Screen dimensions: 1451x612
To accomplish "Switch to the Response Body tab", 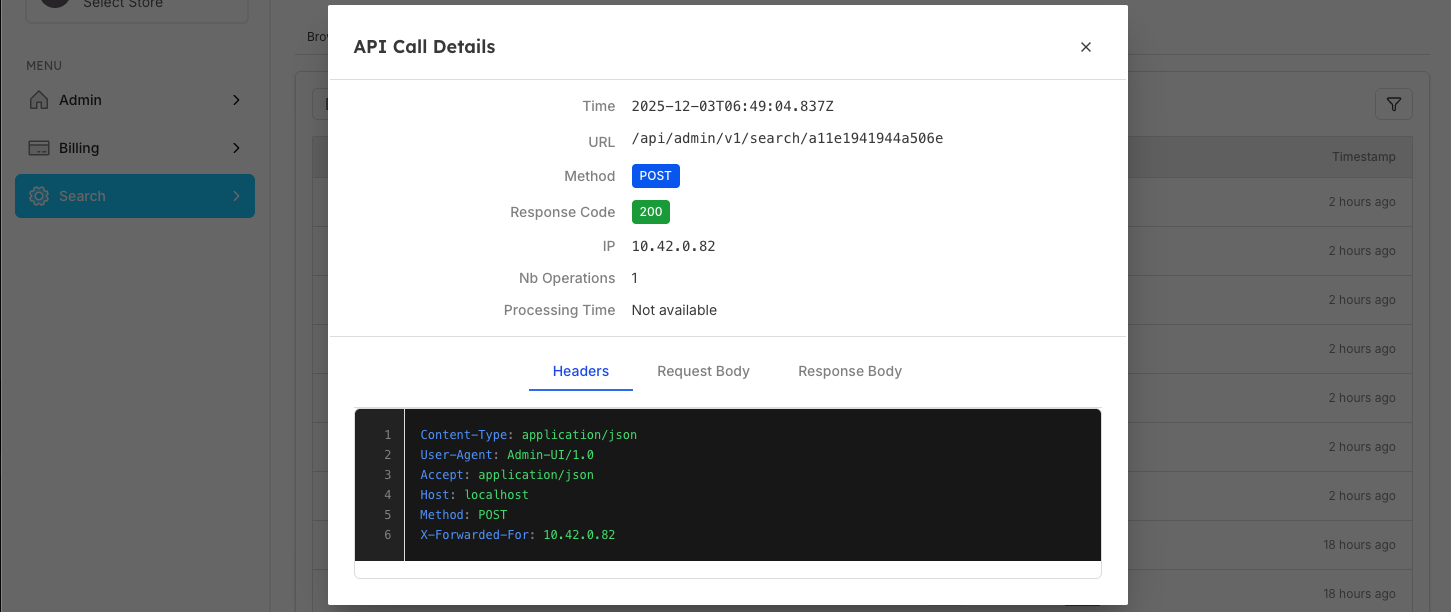I will click(849, 371).
